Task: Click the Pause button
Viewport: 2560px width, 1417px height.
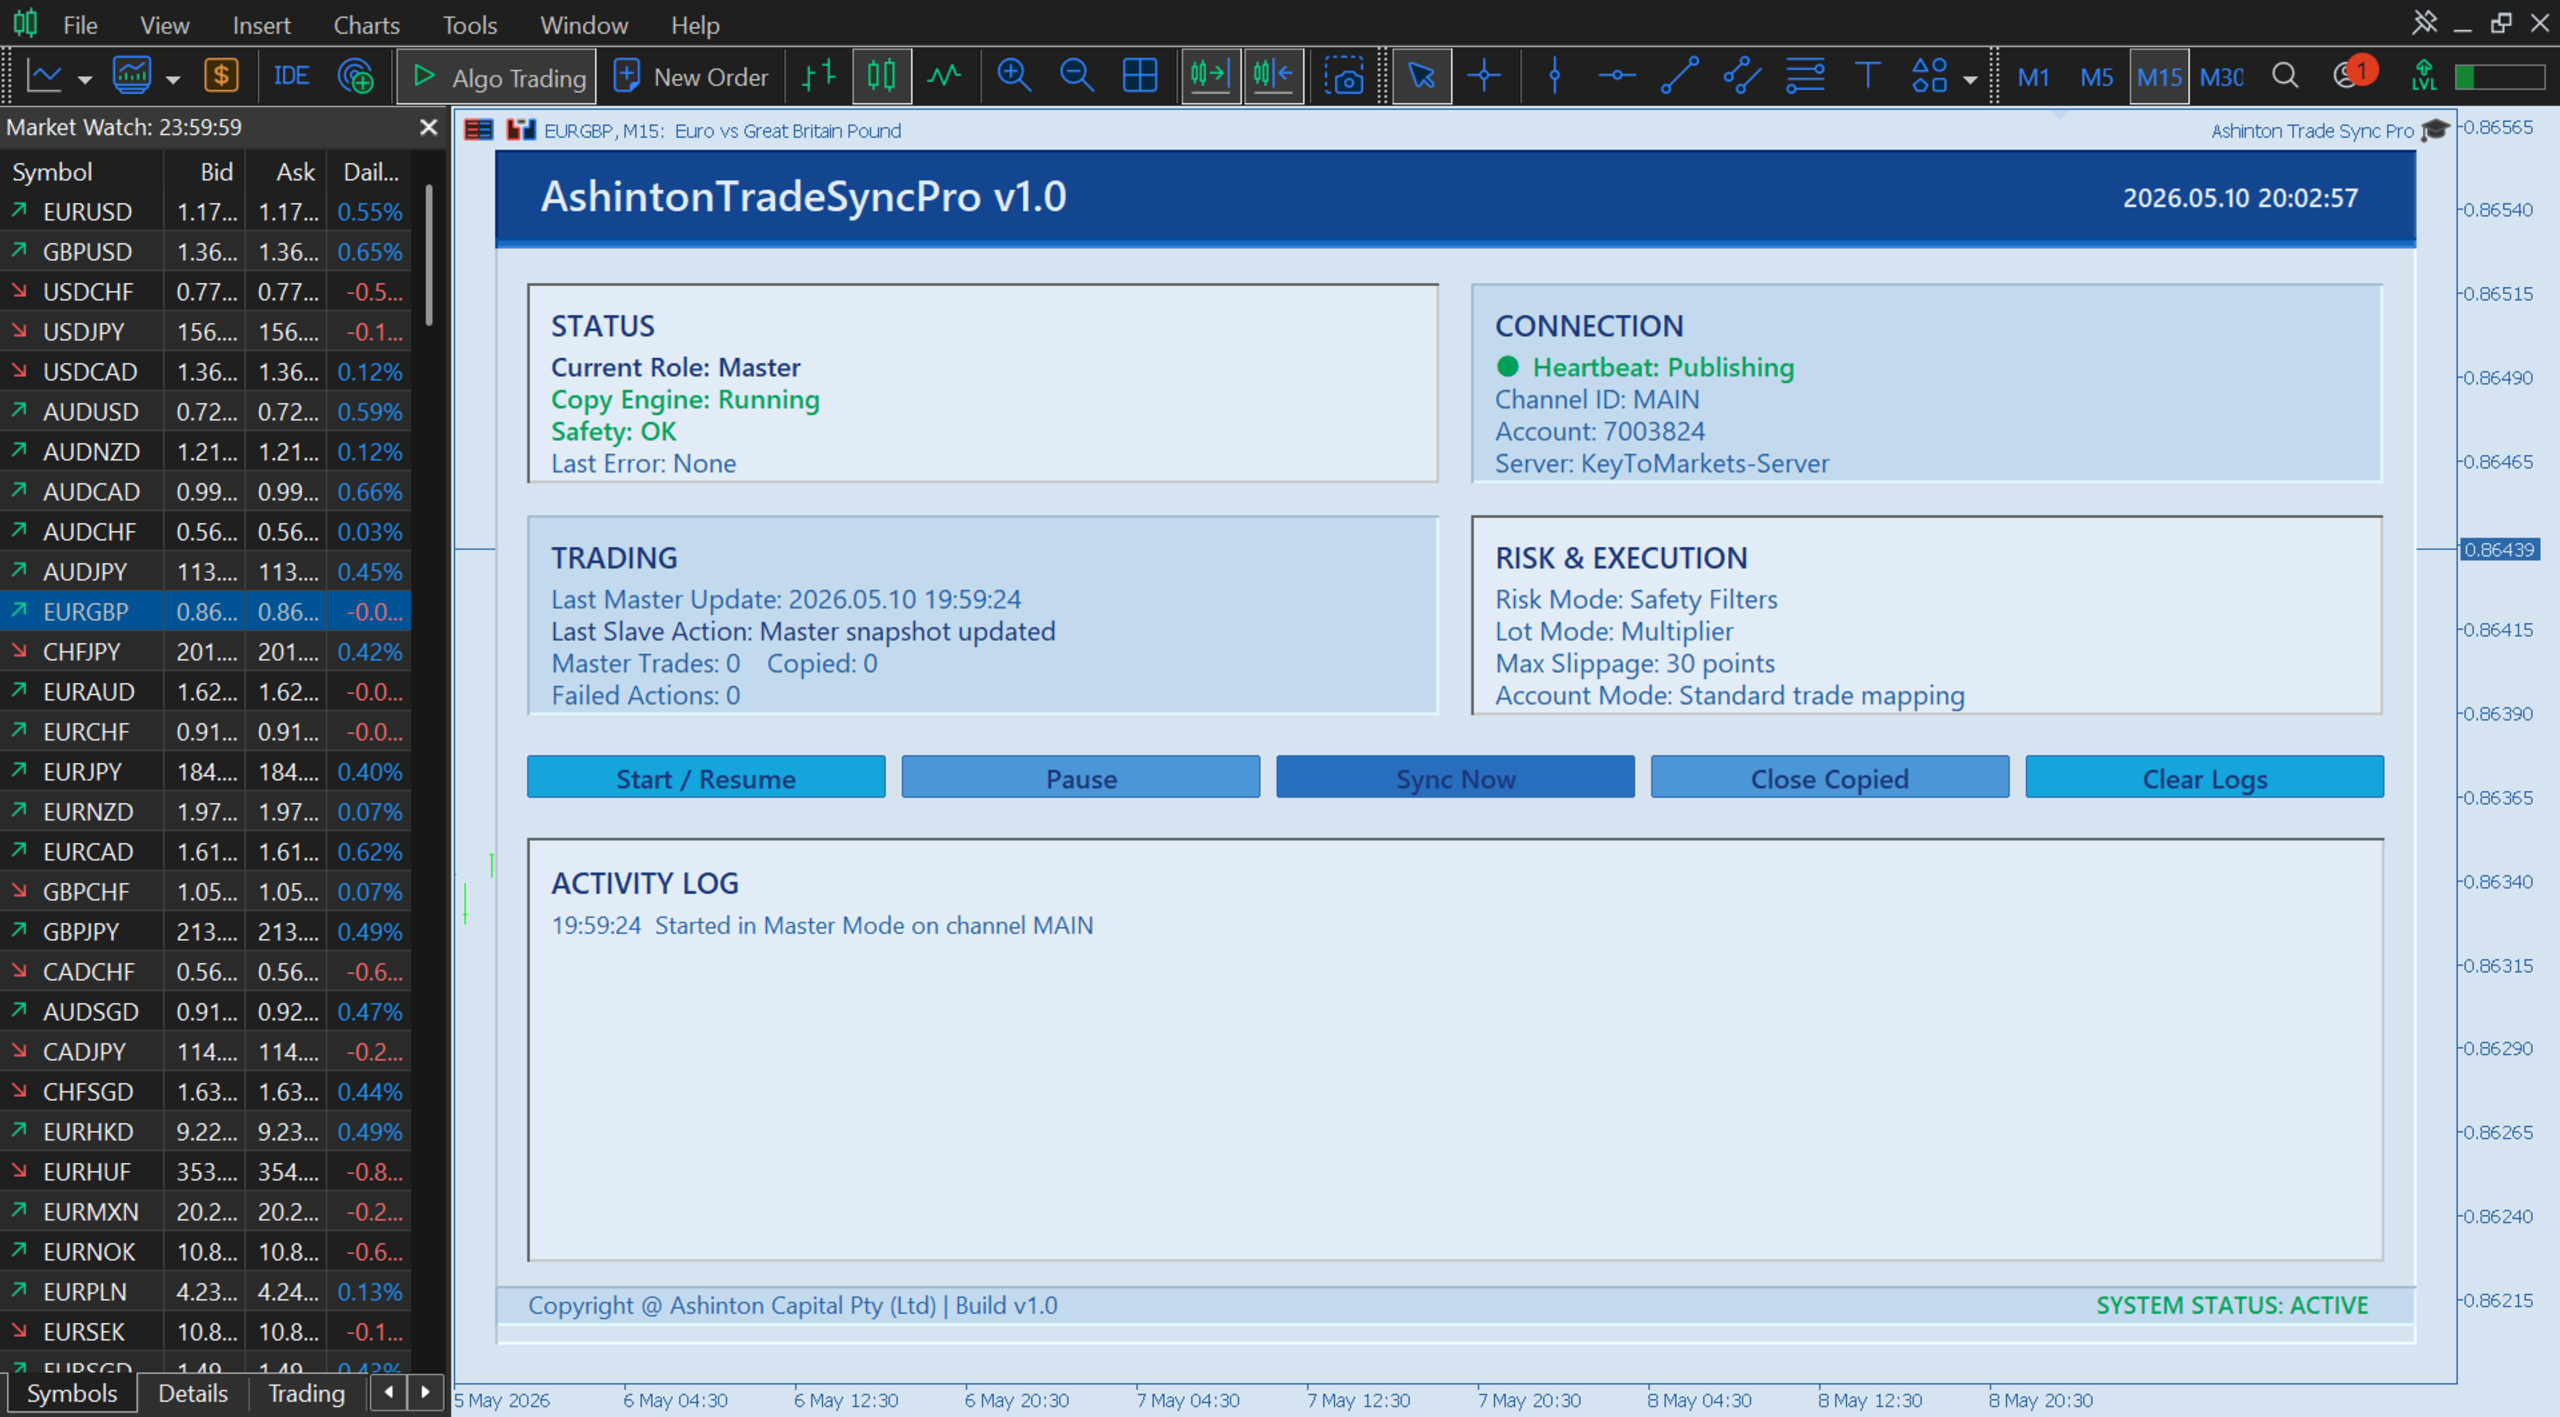Action: click(1081, 778)
